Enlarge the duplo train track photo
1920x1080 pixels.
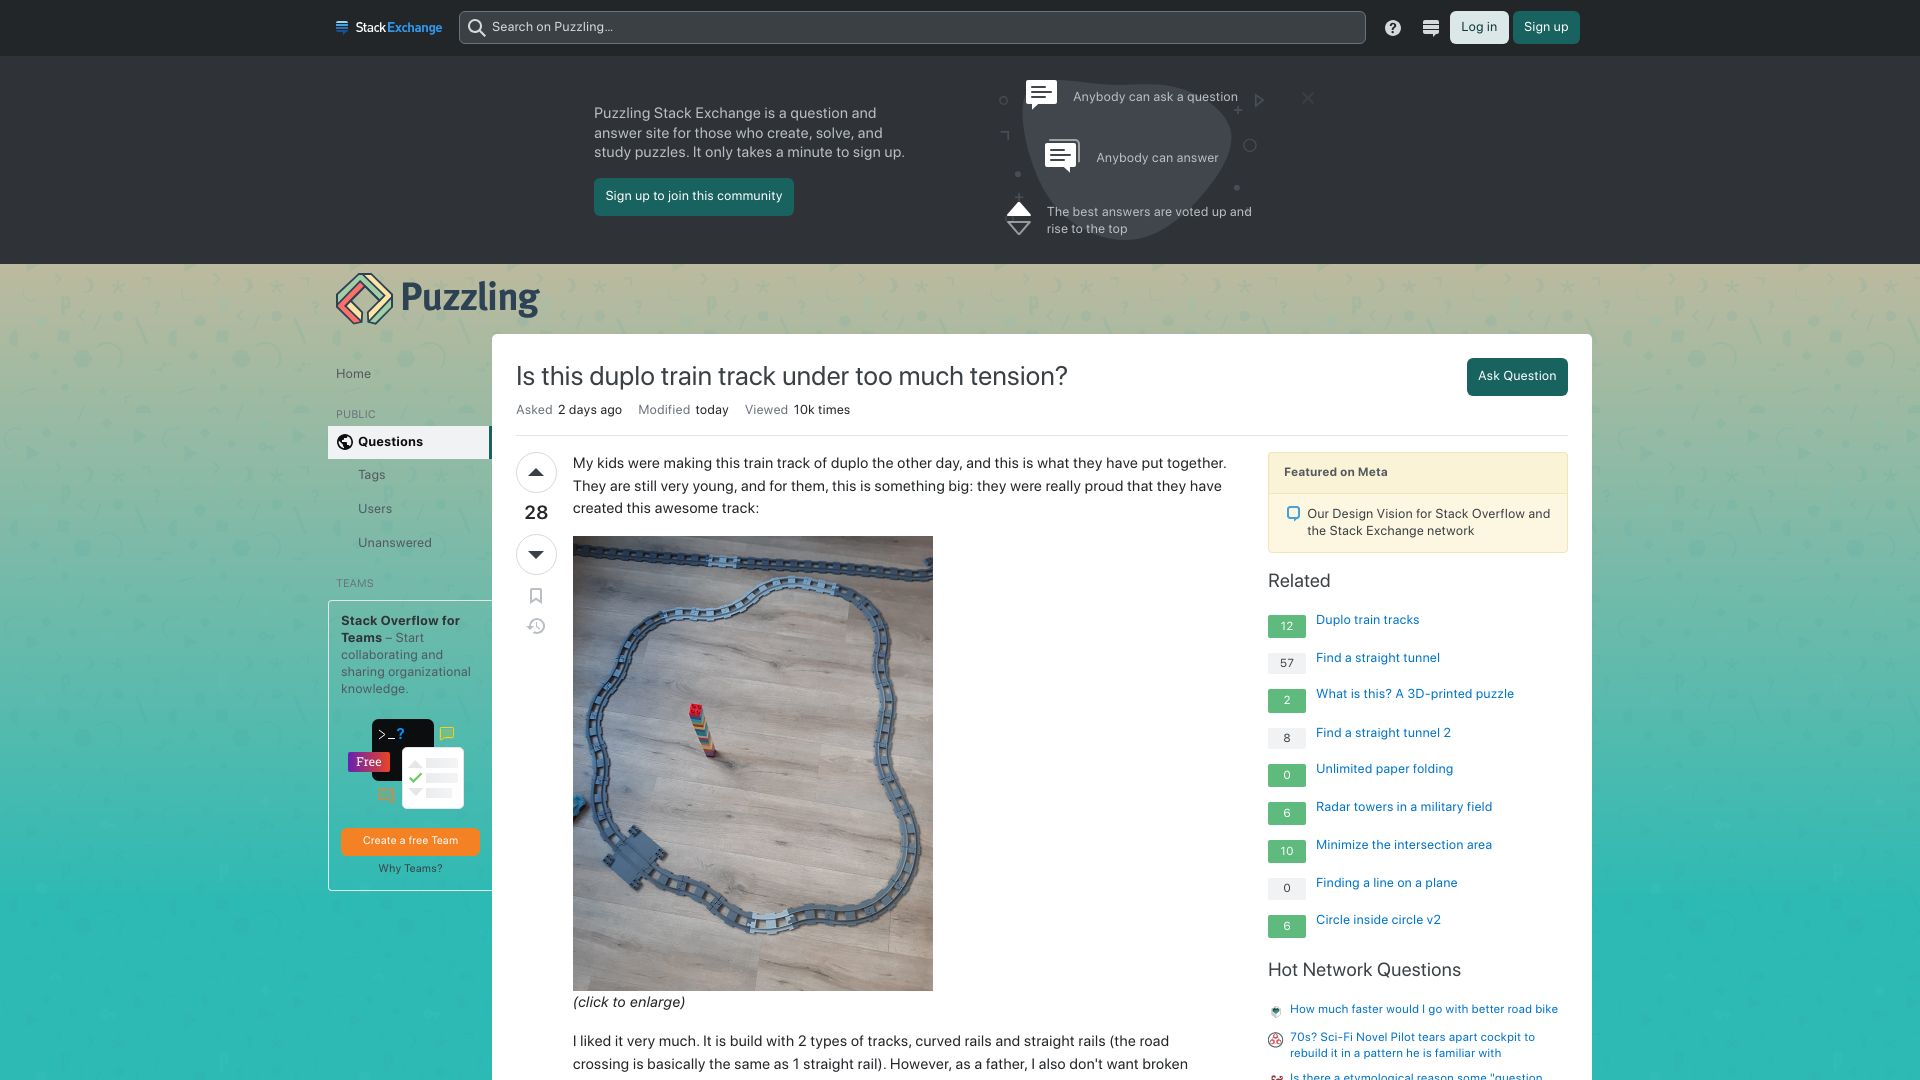(753, 764)
